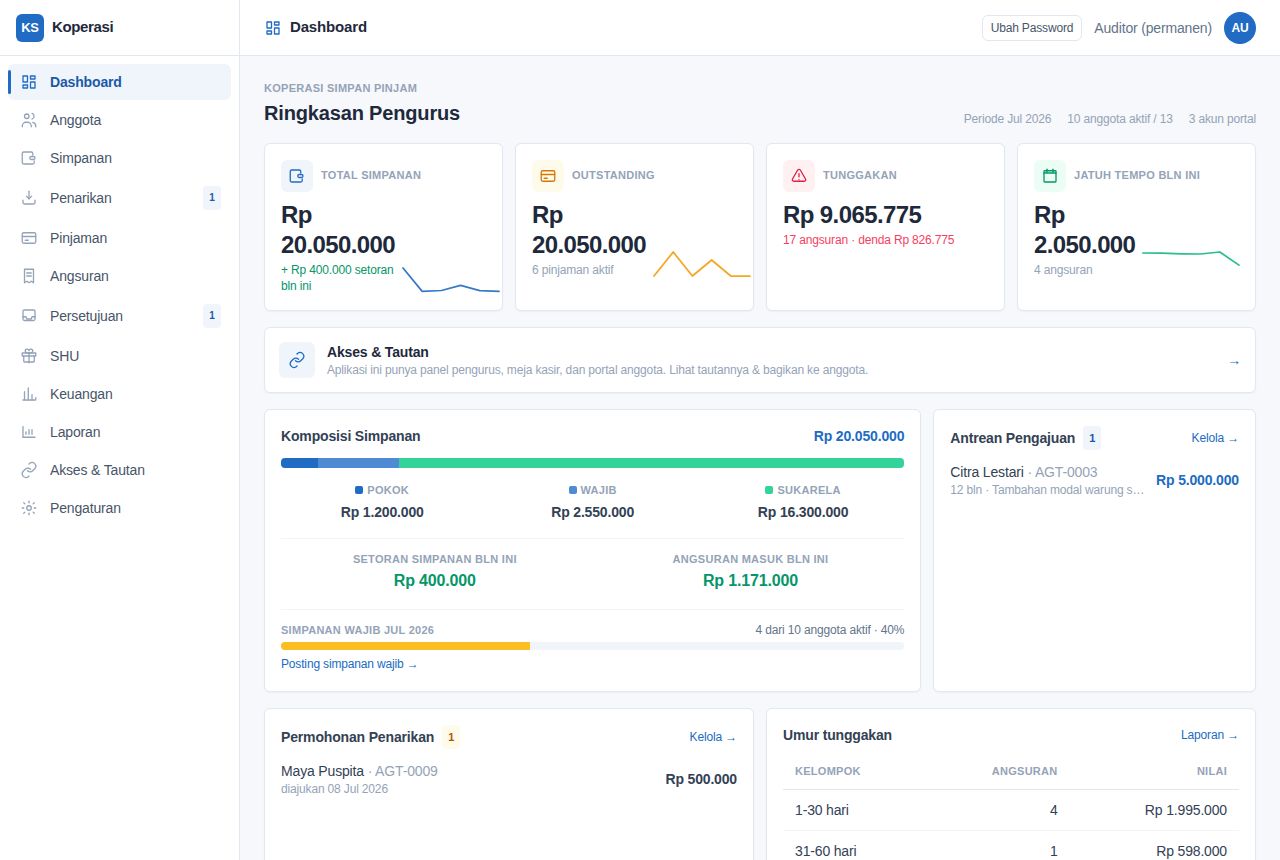1280x860 pixels.
Task: Click Kelola link in Permohonan Penarikan
Action: [x=712, y=737]
